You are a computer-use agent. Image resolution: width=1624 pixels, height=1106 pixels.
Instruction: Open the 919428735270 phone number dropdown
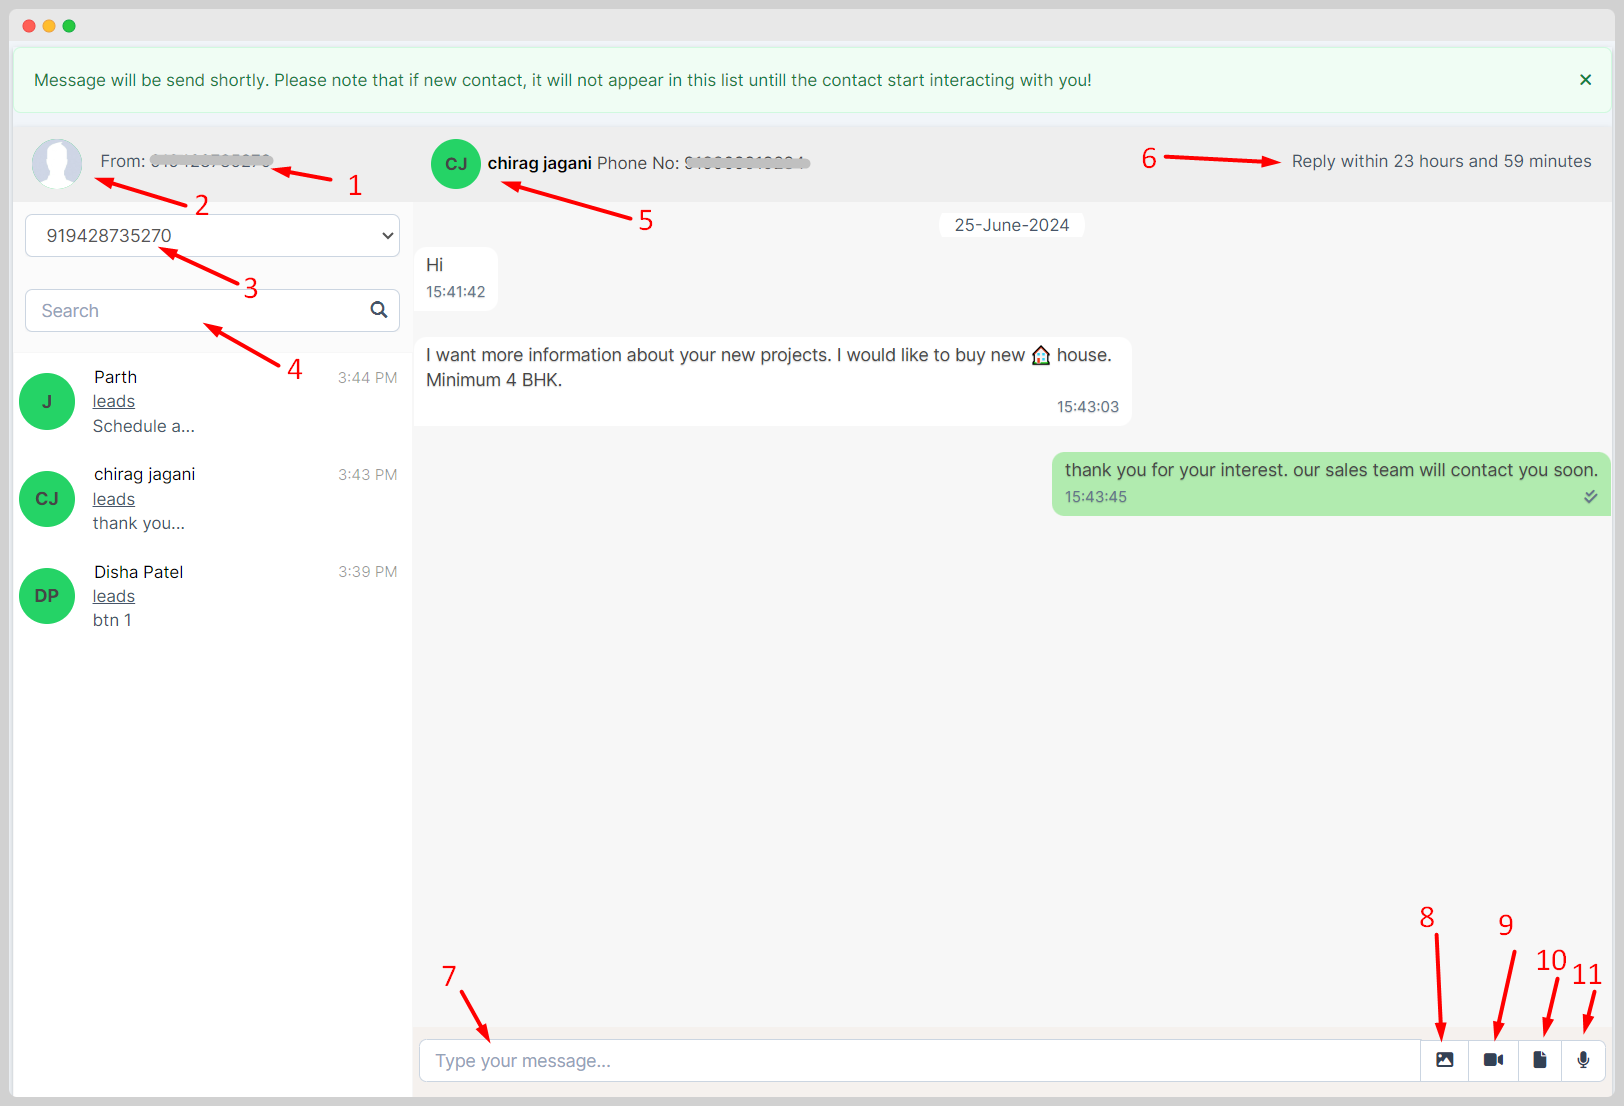(212, 235)
